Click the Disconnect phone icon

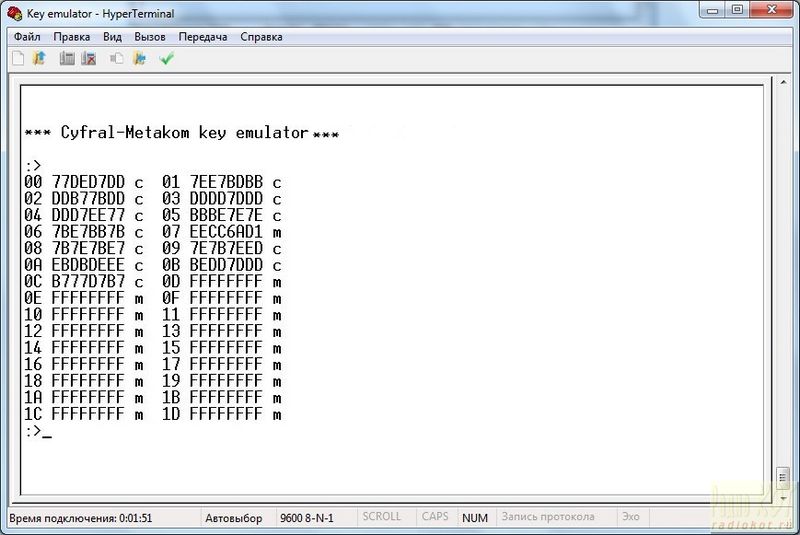[x=89, y=59]
